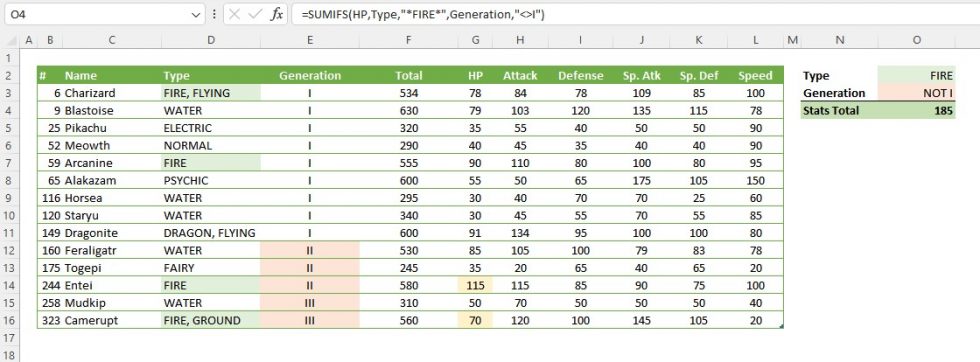Select Blastoise's Total value 630

409,111
